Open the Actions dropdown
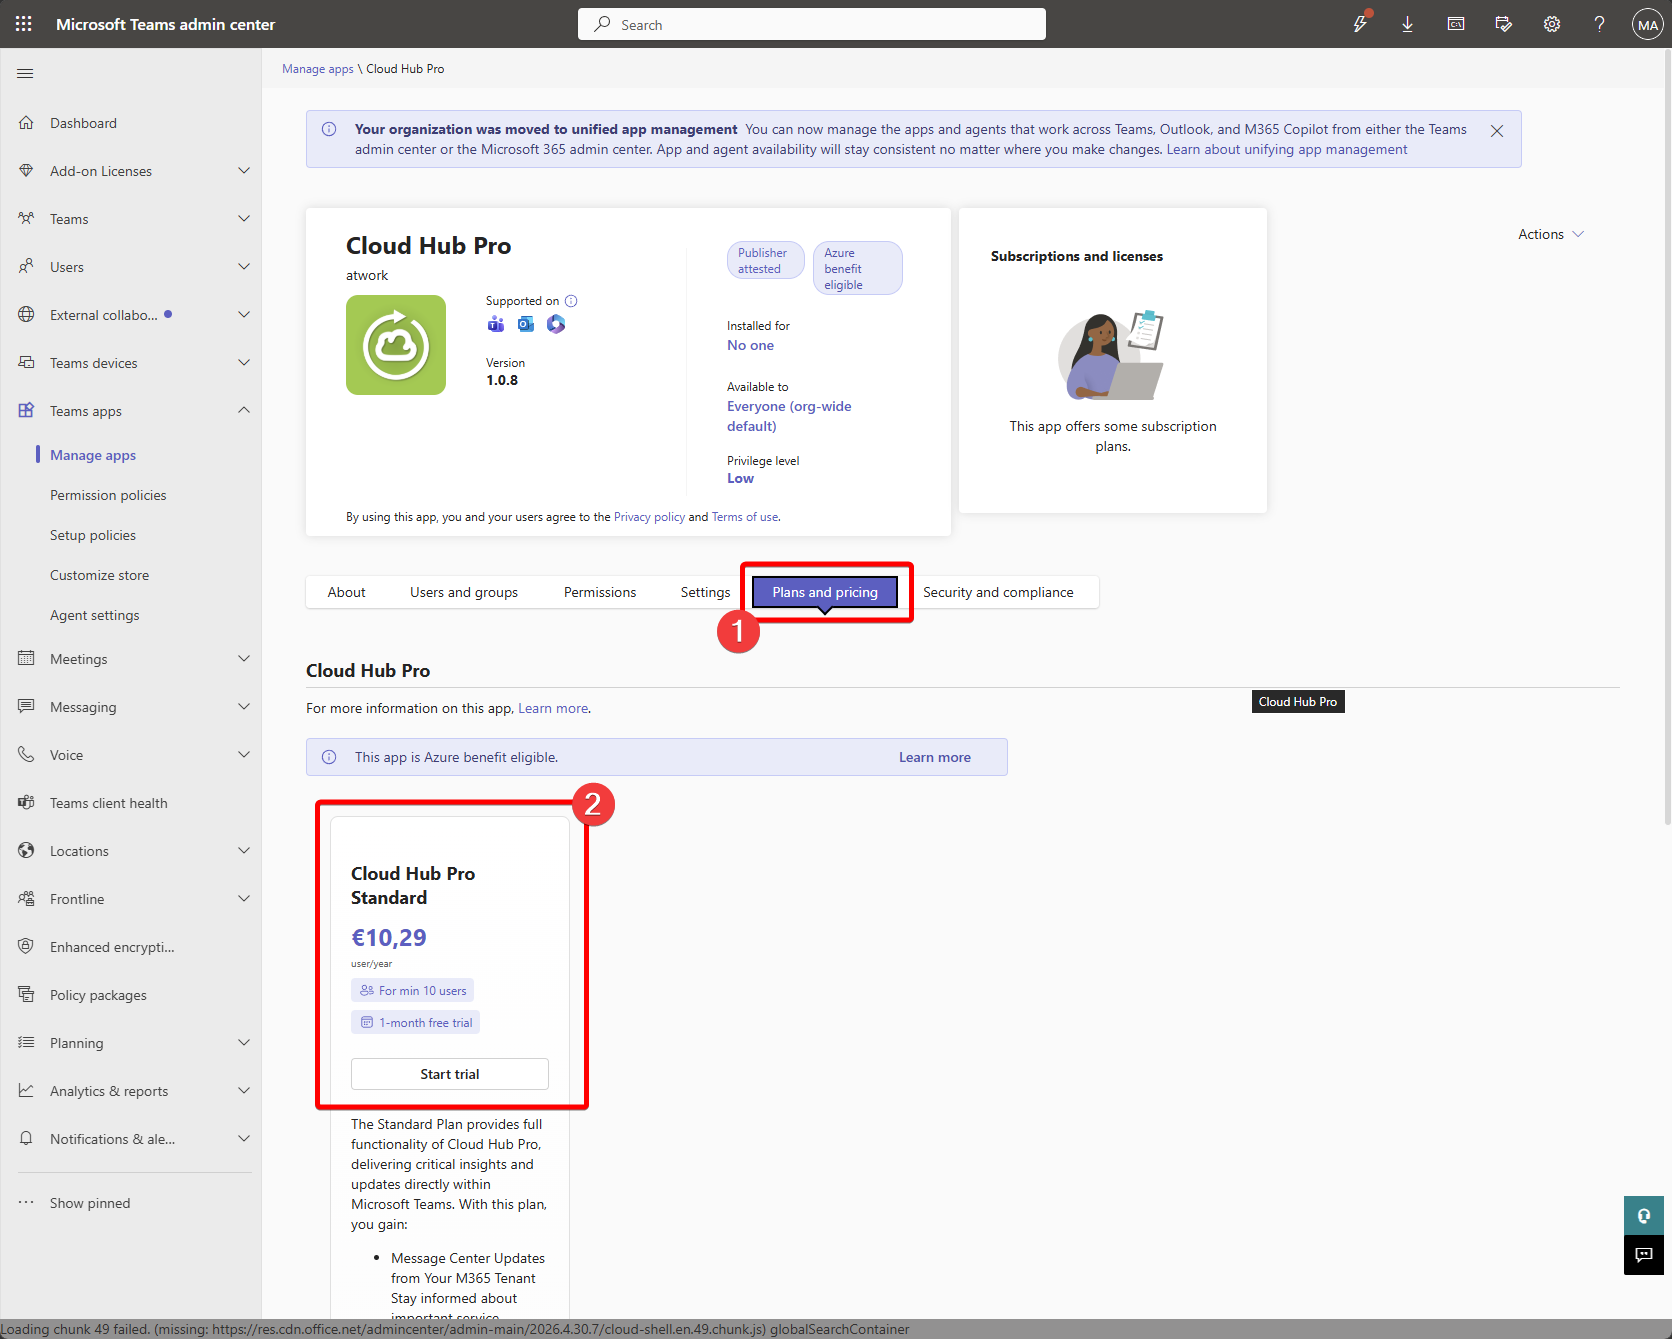This screenshot has height=1339, width=1672. pos(1551,234)
